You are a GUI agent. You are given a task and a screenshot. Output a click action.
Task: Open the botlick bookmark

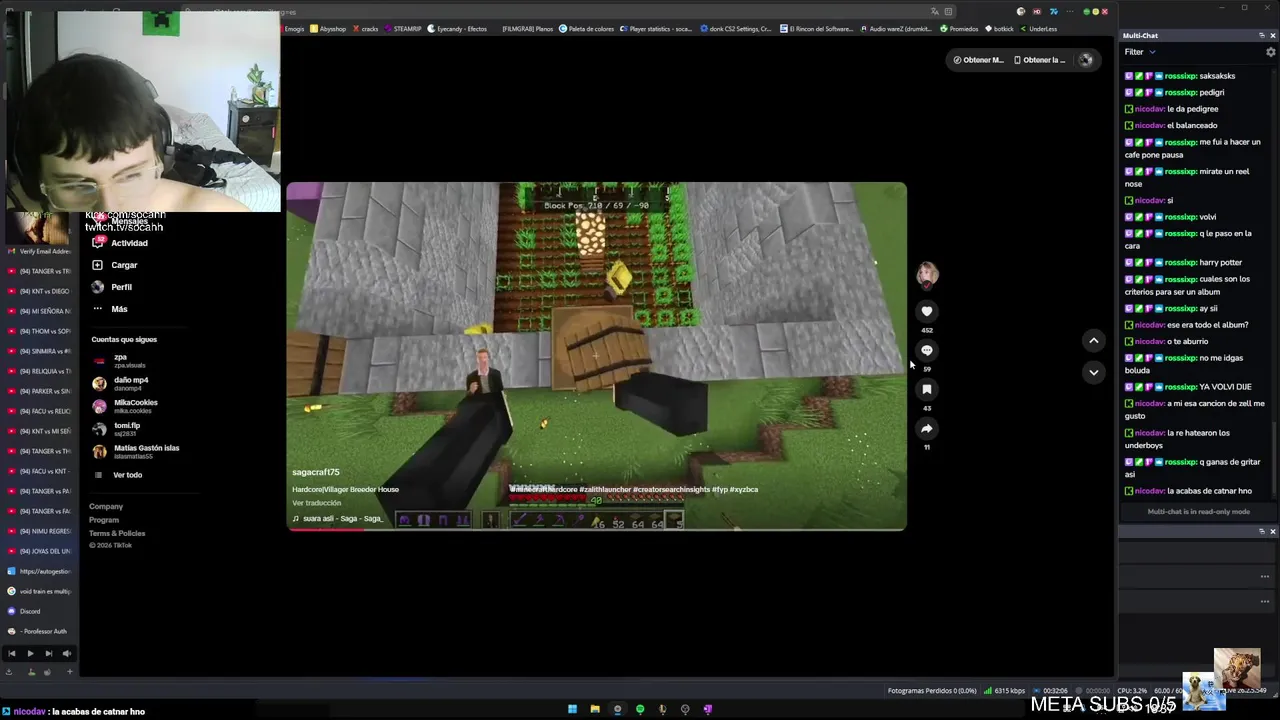point(1000,29)
